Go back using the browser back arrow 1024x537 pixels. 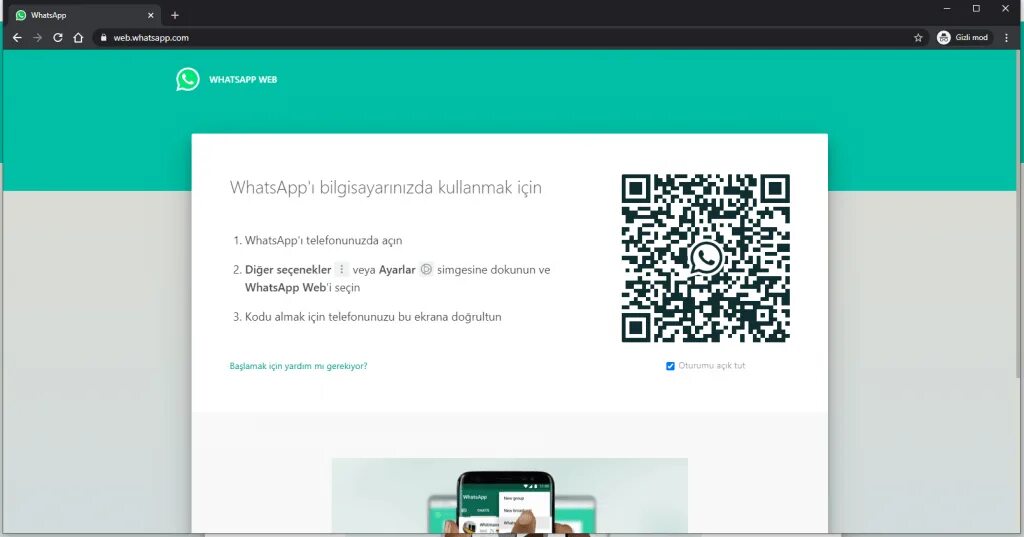coord(17,38)
